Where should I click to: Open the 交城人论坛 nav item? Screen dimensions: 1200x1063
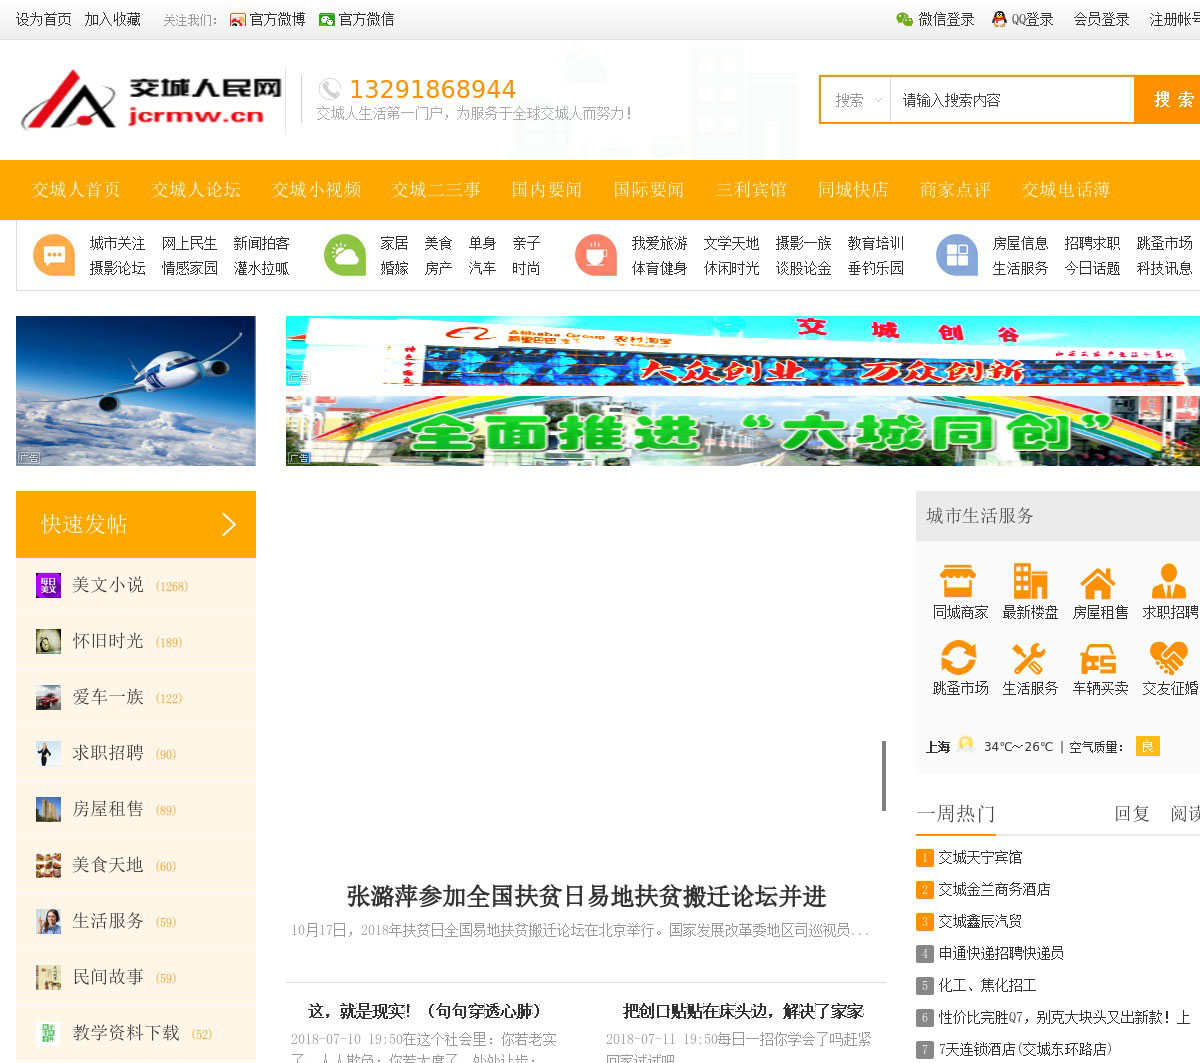click(197, 190)
